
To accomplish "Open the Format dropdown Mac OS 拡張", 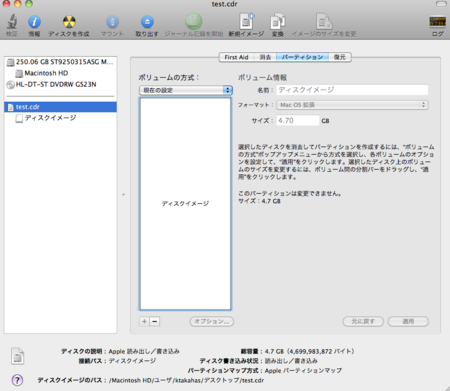I will (x=352, y=105).
